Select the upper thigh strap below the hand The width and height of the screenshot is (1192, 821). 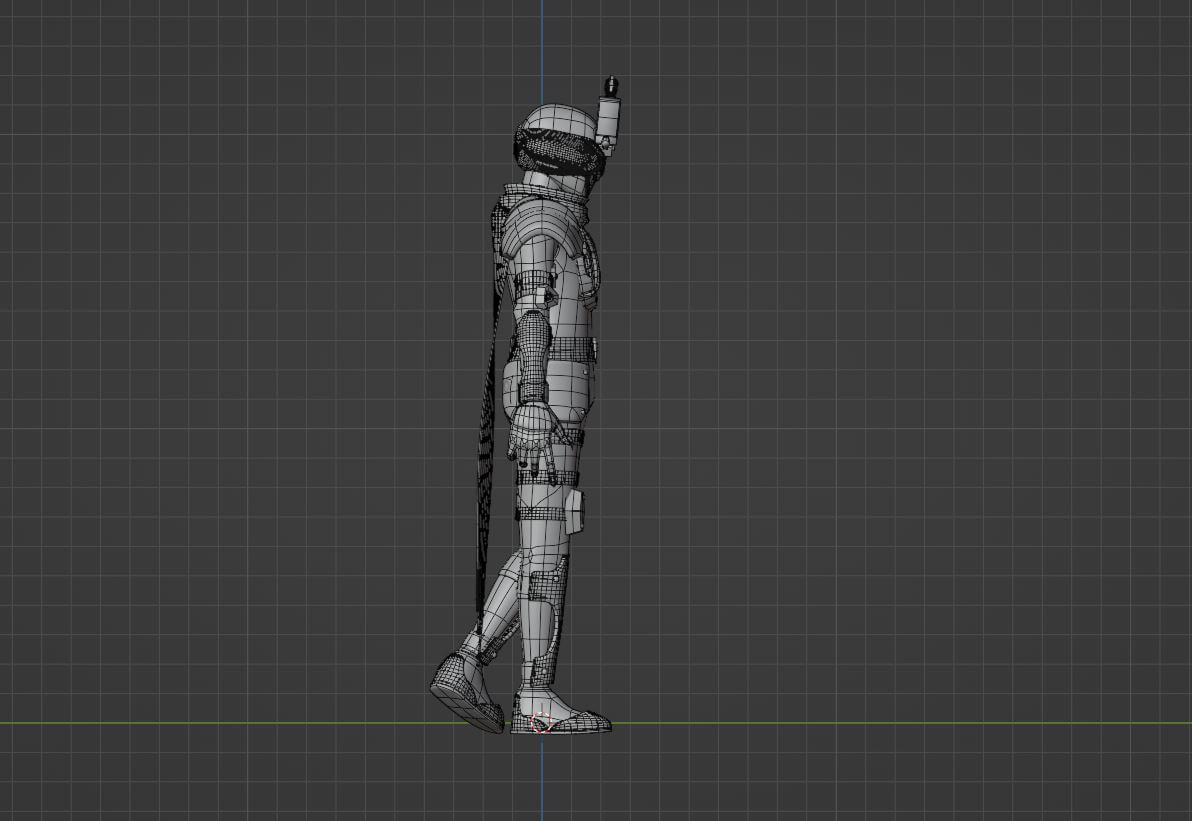[x=548, y=477]
